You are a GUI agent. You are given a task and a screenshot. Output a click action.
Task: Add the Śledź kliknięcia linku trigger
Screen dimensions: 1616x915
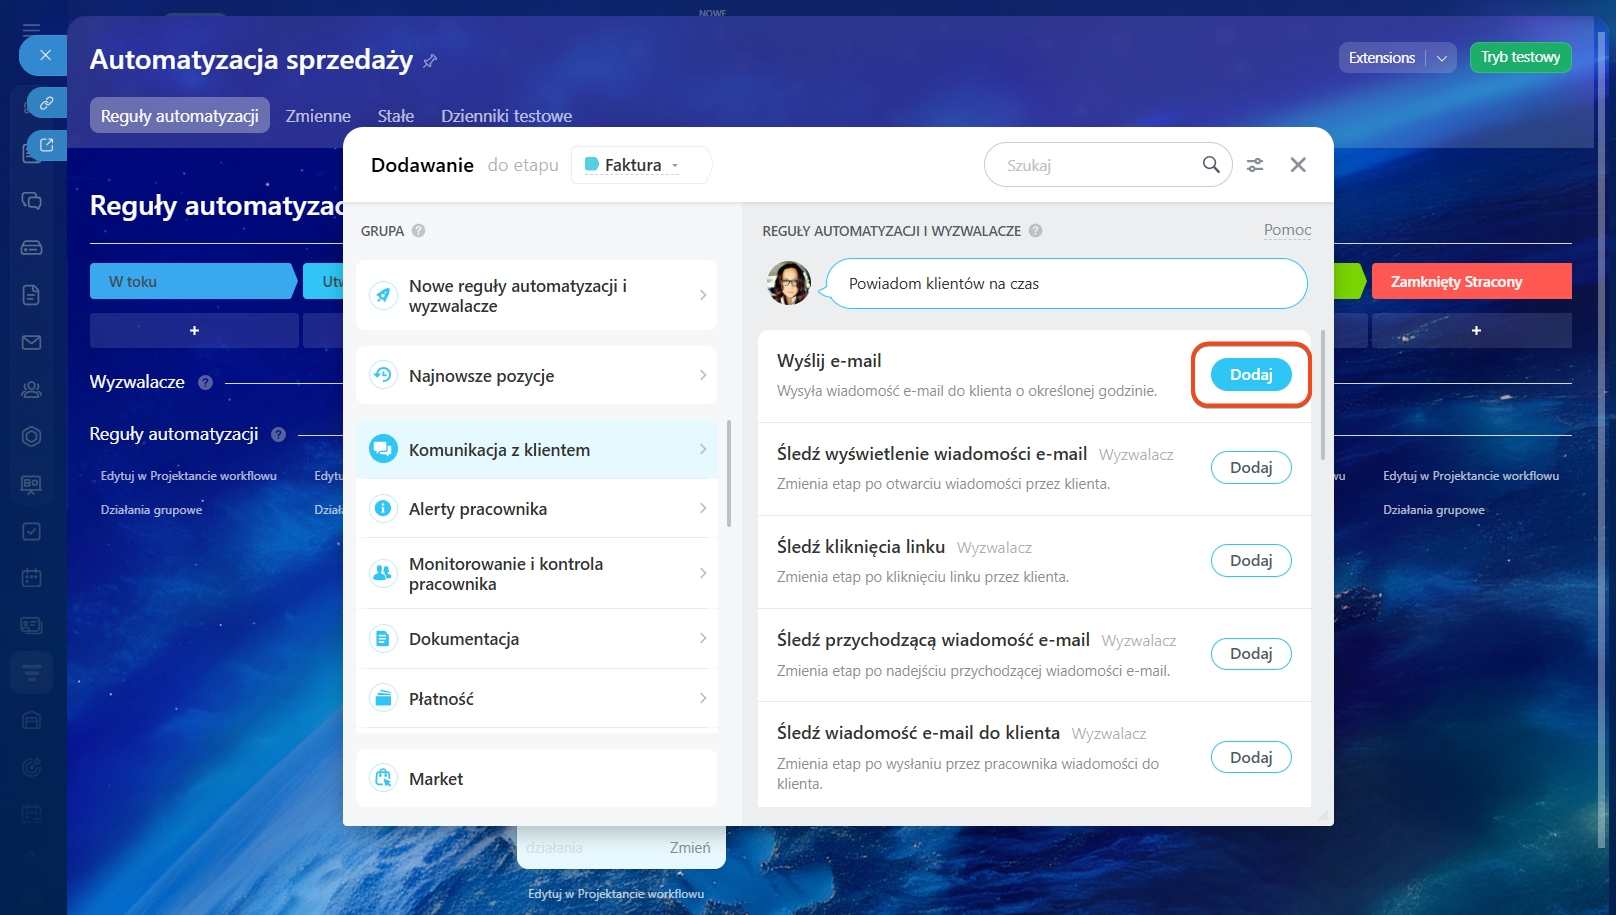1250,561
